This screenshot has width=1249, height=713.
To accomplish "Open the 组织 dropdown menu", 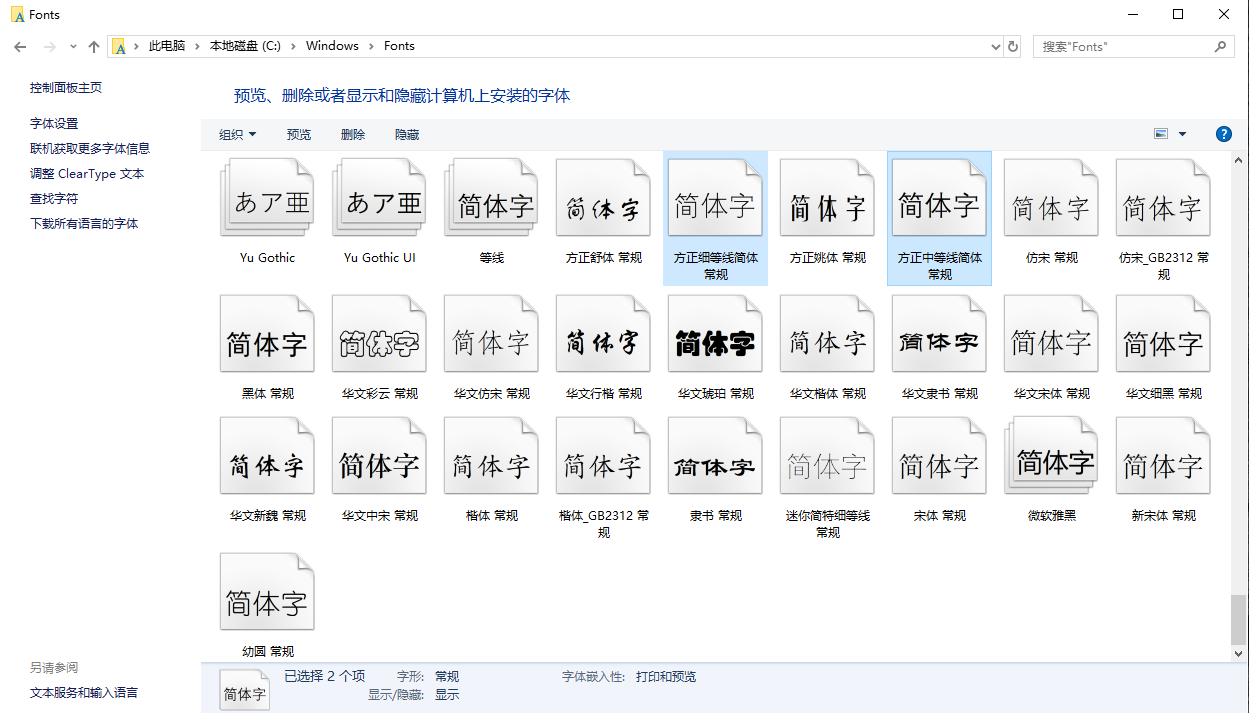I will pyautogui.click(x=238, y=134).
